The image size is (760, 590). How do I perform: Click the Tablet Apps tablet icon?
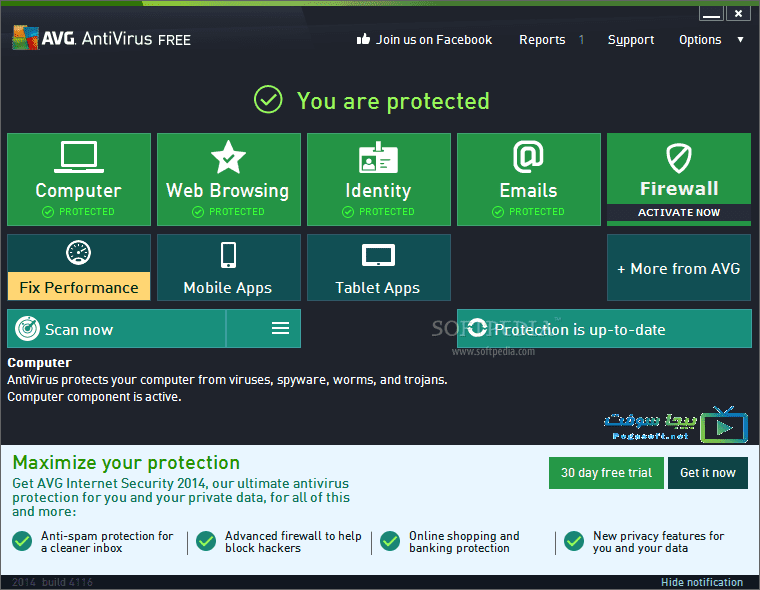[378, 255]
